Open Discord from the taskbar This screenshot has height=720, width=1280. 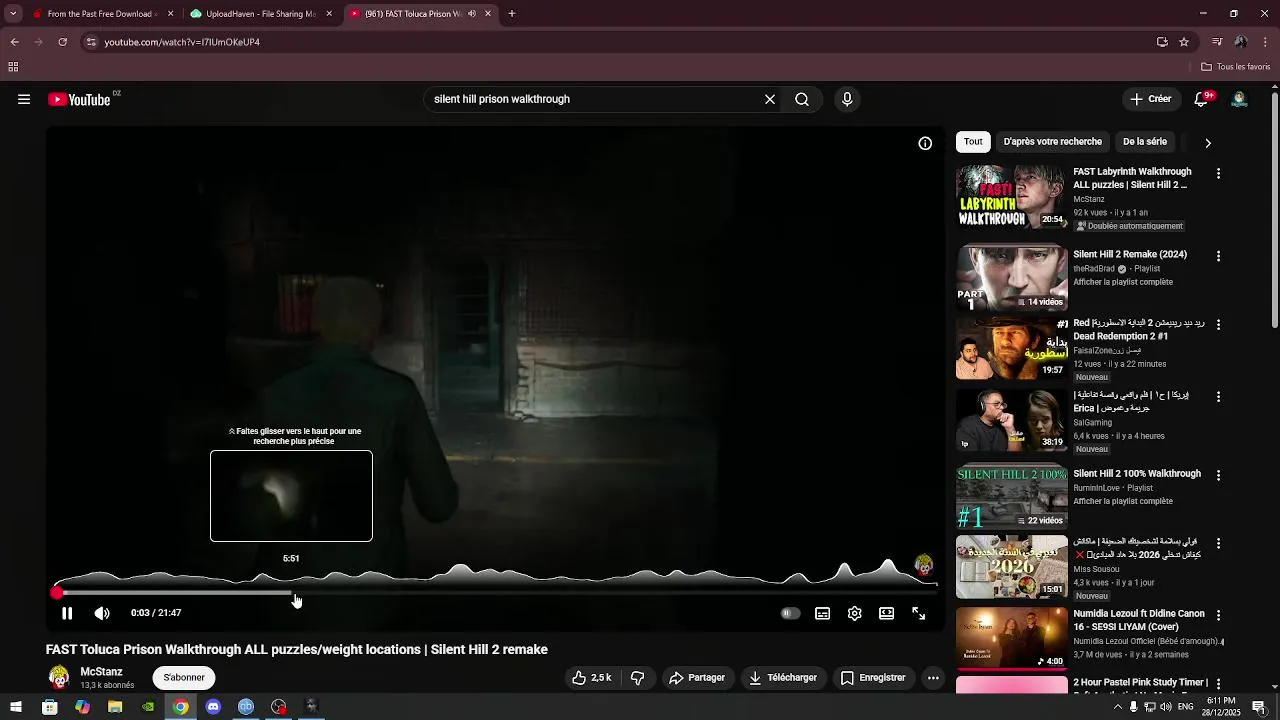tap(213, 707)
